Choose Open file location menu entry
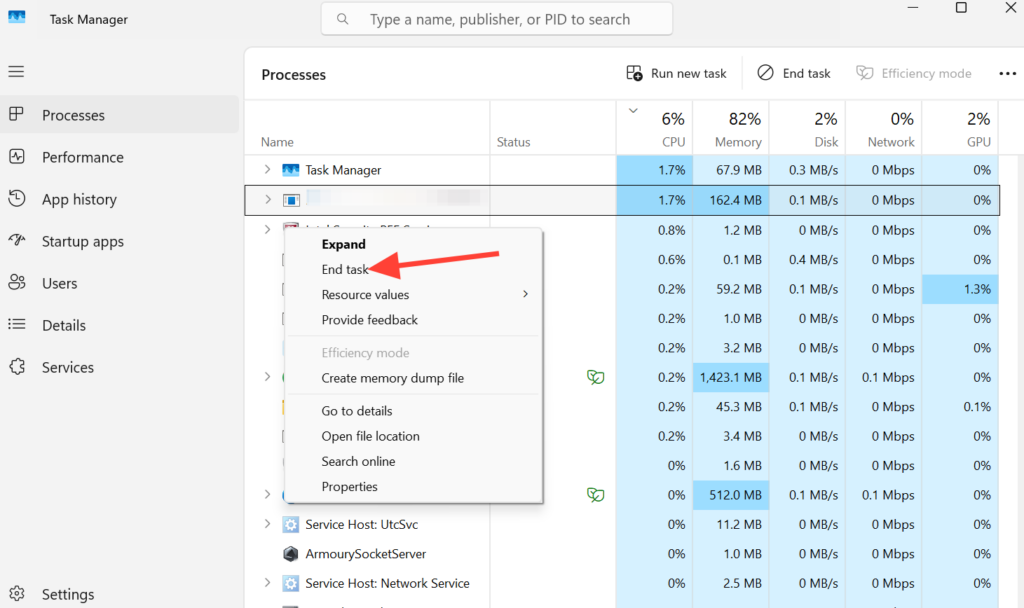Viewport: 1024px width, 608px height. click(370, 436)
